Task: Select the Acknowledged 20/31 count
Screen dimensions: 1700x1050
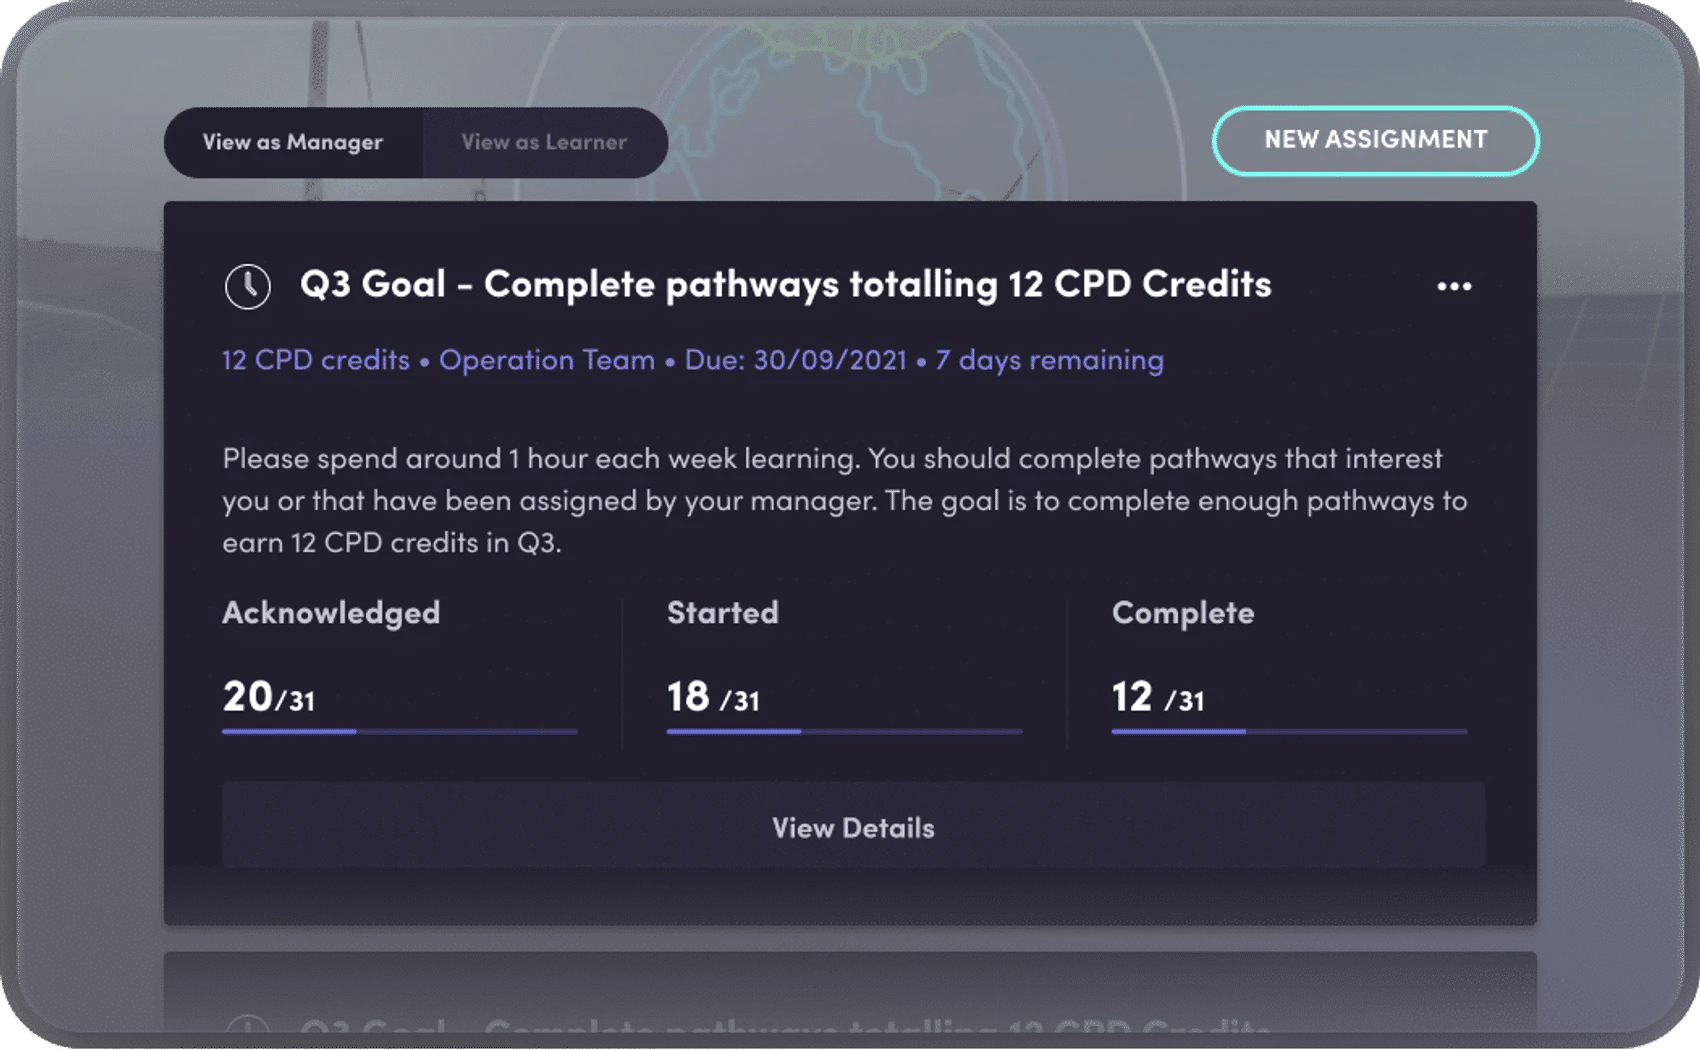Action: [269, 697]
